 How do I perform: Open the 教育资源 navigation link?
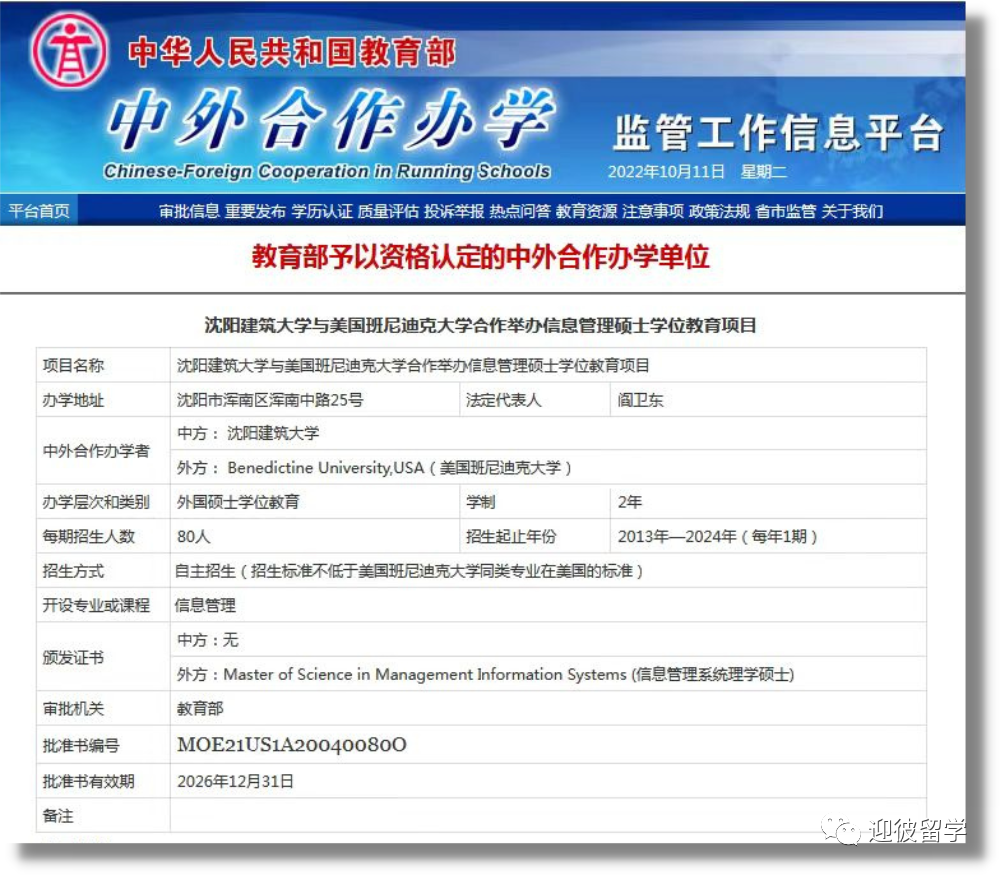pyautogui.click(x=587, y=211)
